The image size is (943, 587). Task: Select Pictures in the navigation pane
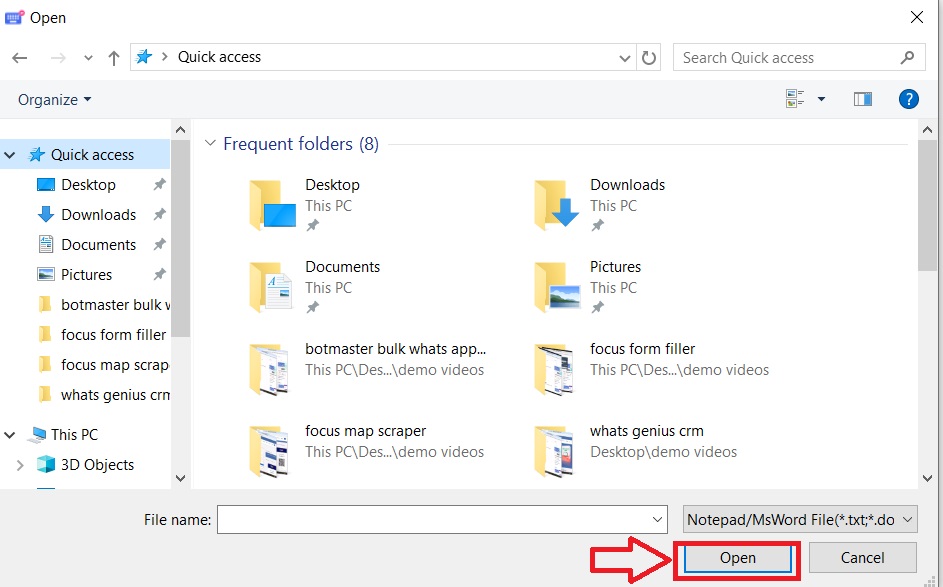[86, 275]
